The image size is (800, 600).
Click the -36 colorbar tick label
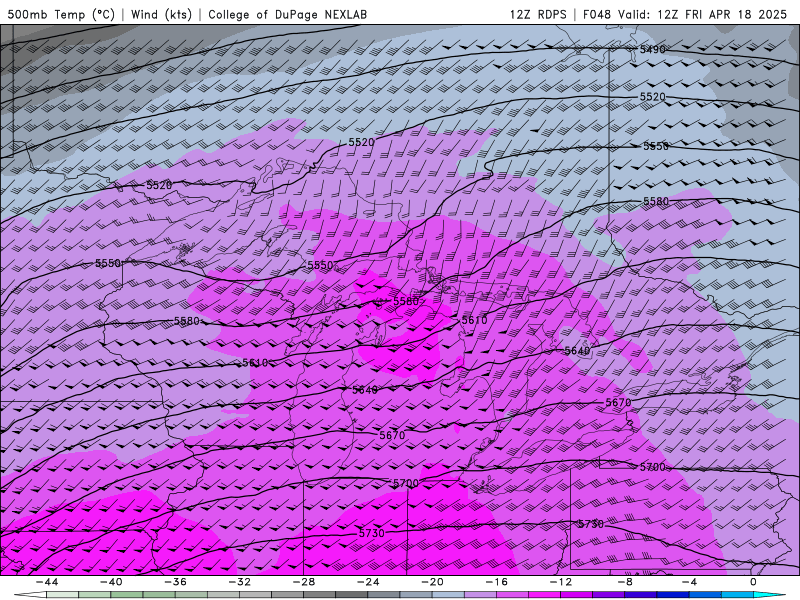click(x=175, y=582)
